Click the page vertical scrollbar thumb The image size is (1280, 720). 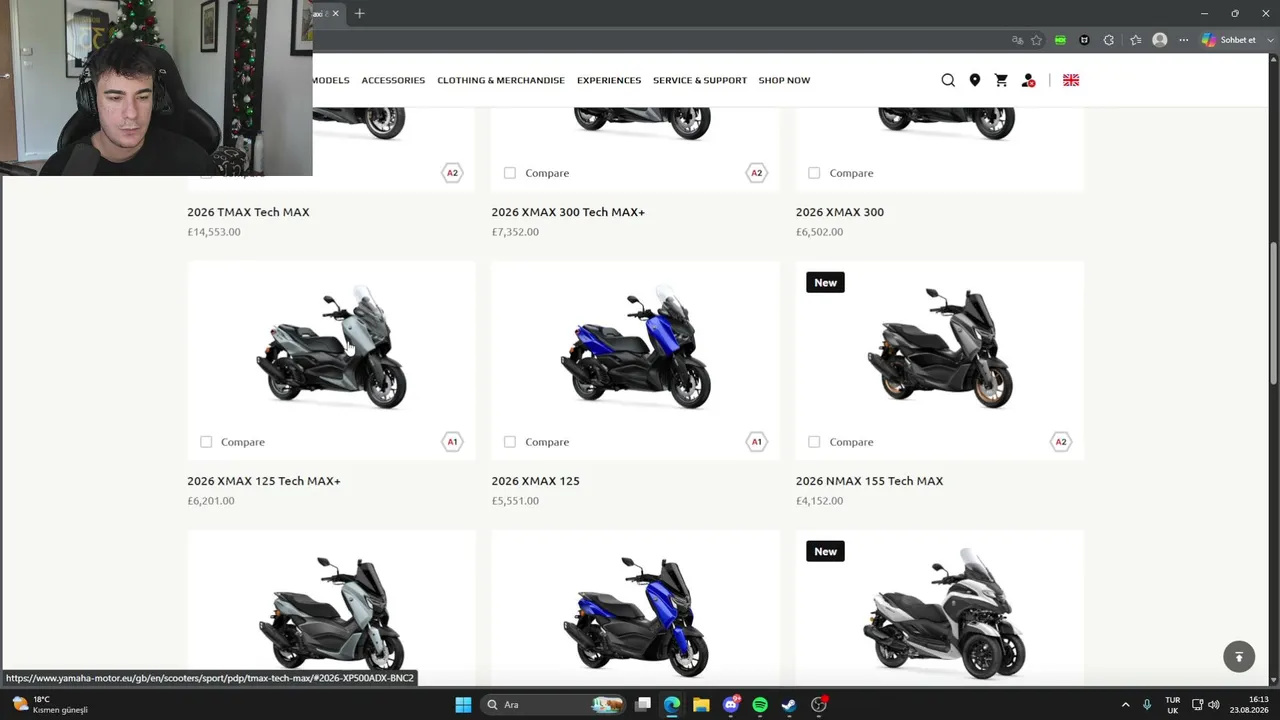1273,312
